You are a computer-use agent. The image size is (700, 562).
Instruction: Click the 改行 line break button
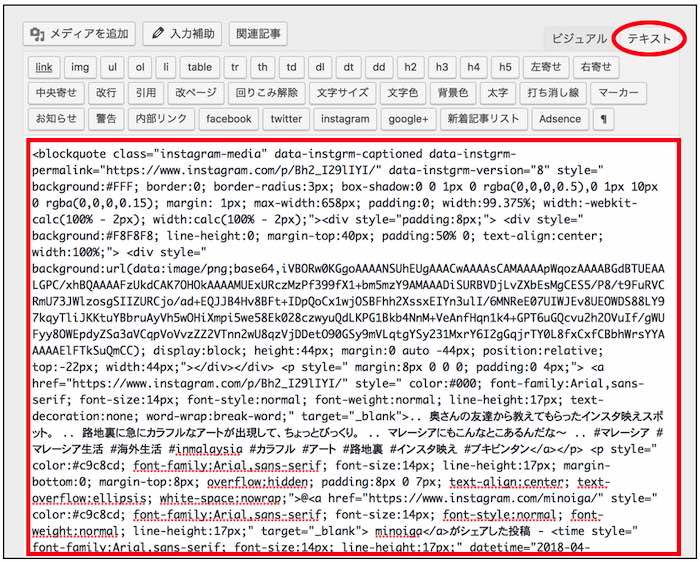pyautogui.click(x=106, y=93)
